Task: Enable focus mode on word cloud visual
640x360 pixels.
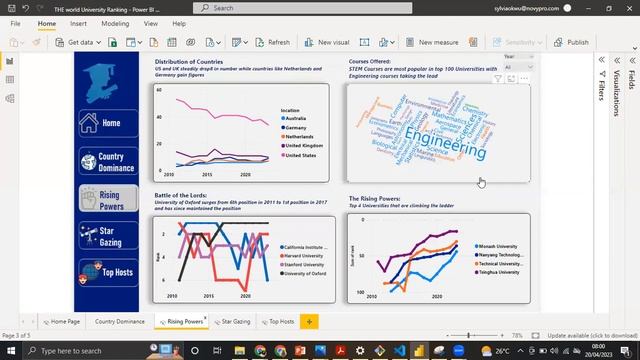Action: pos(511,79)
